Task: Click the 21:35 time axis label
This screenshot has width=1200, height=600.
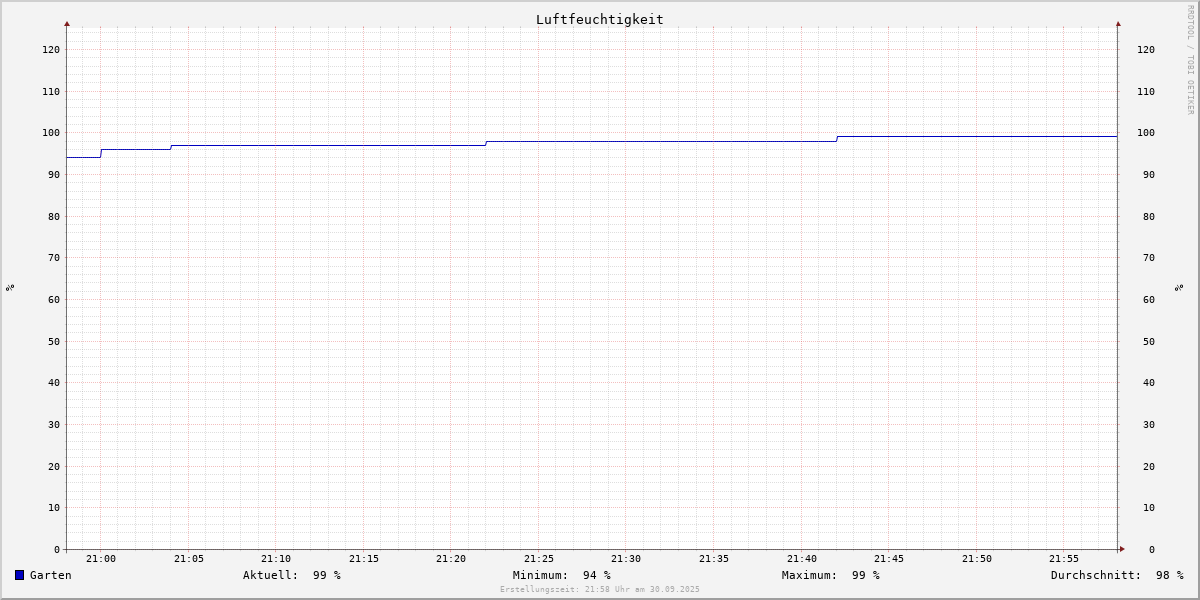Action: 714,559
